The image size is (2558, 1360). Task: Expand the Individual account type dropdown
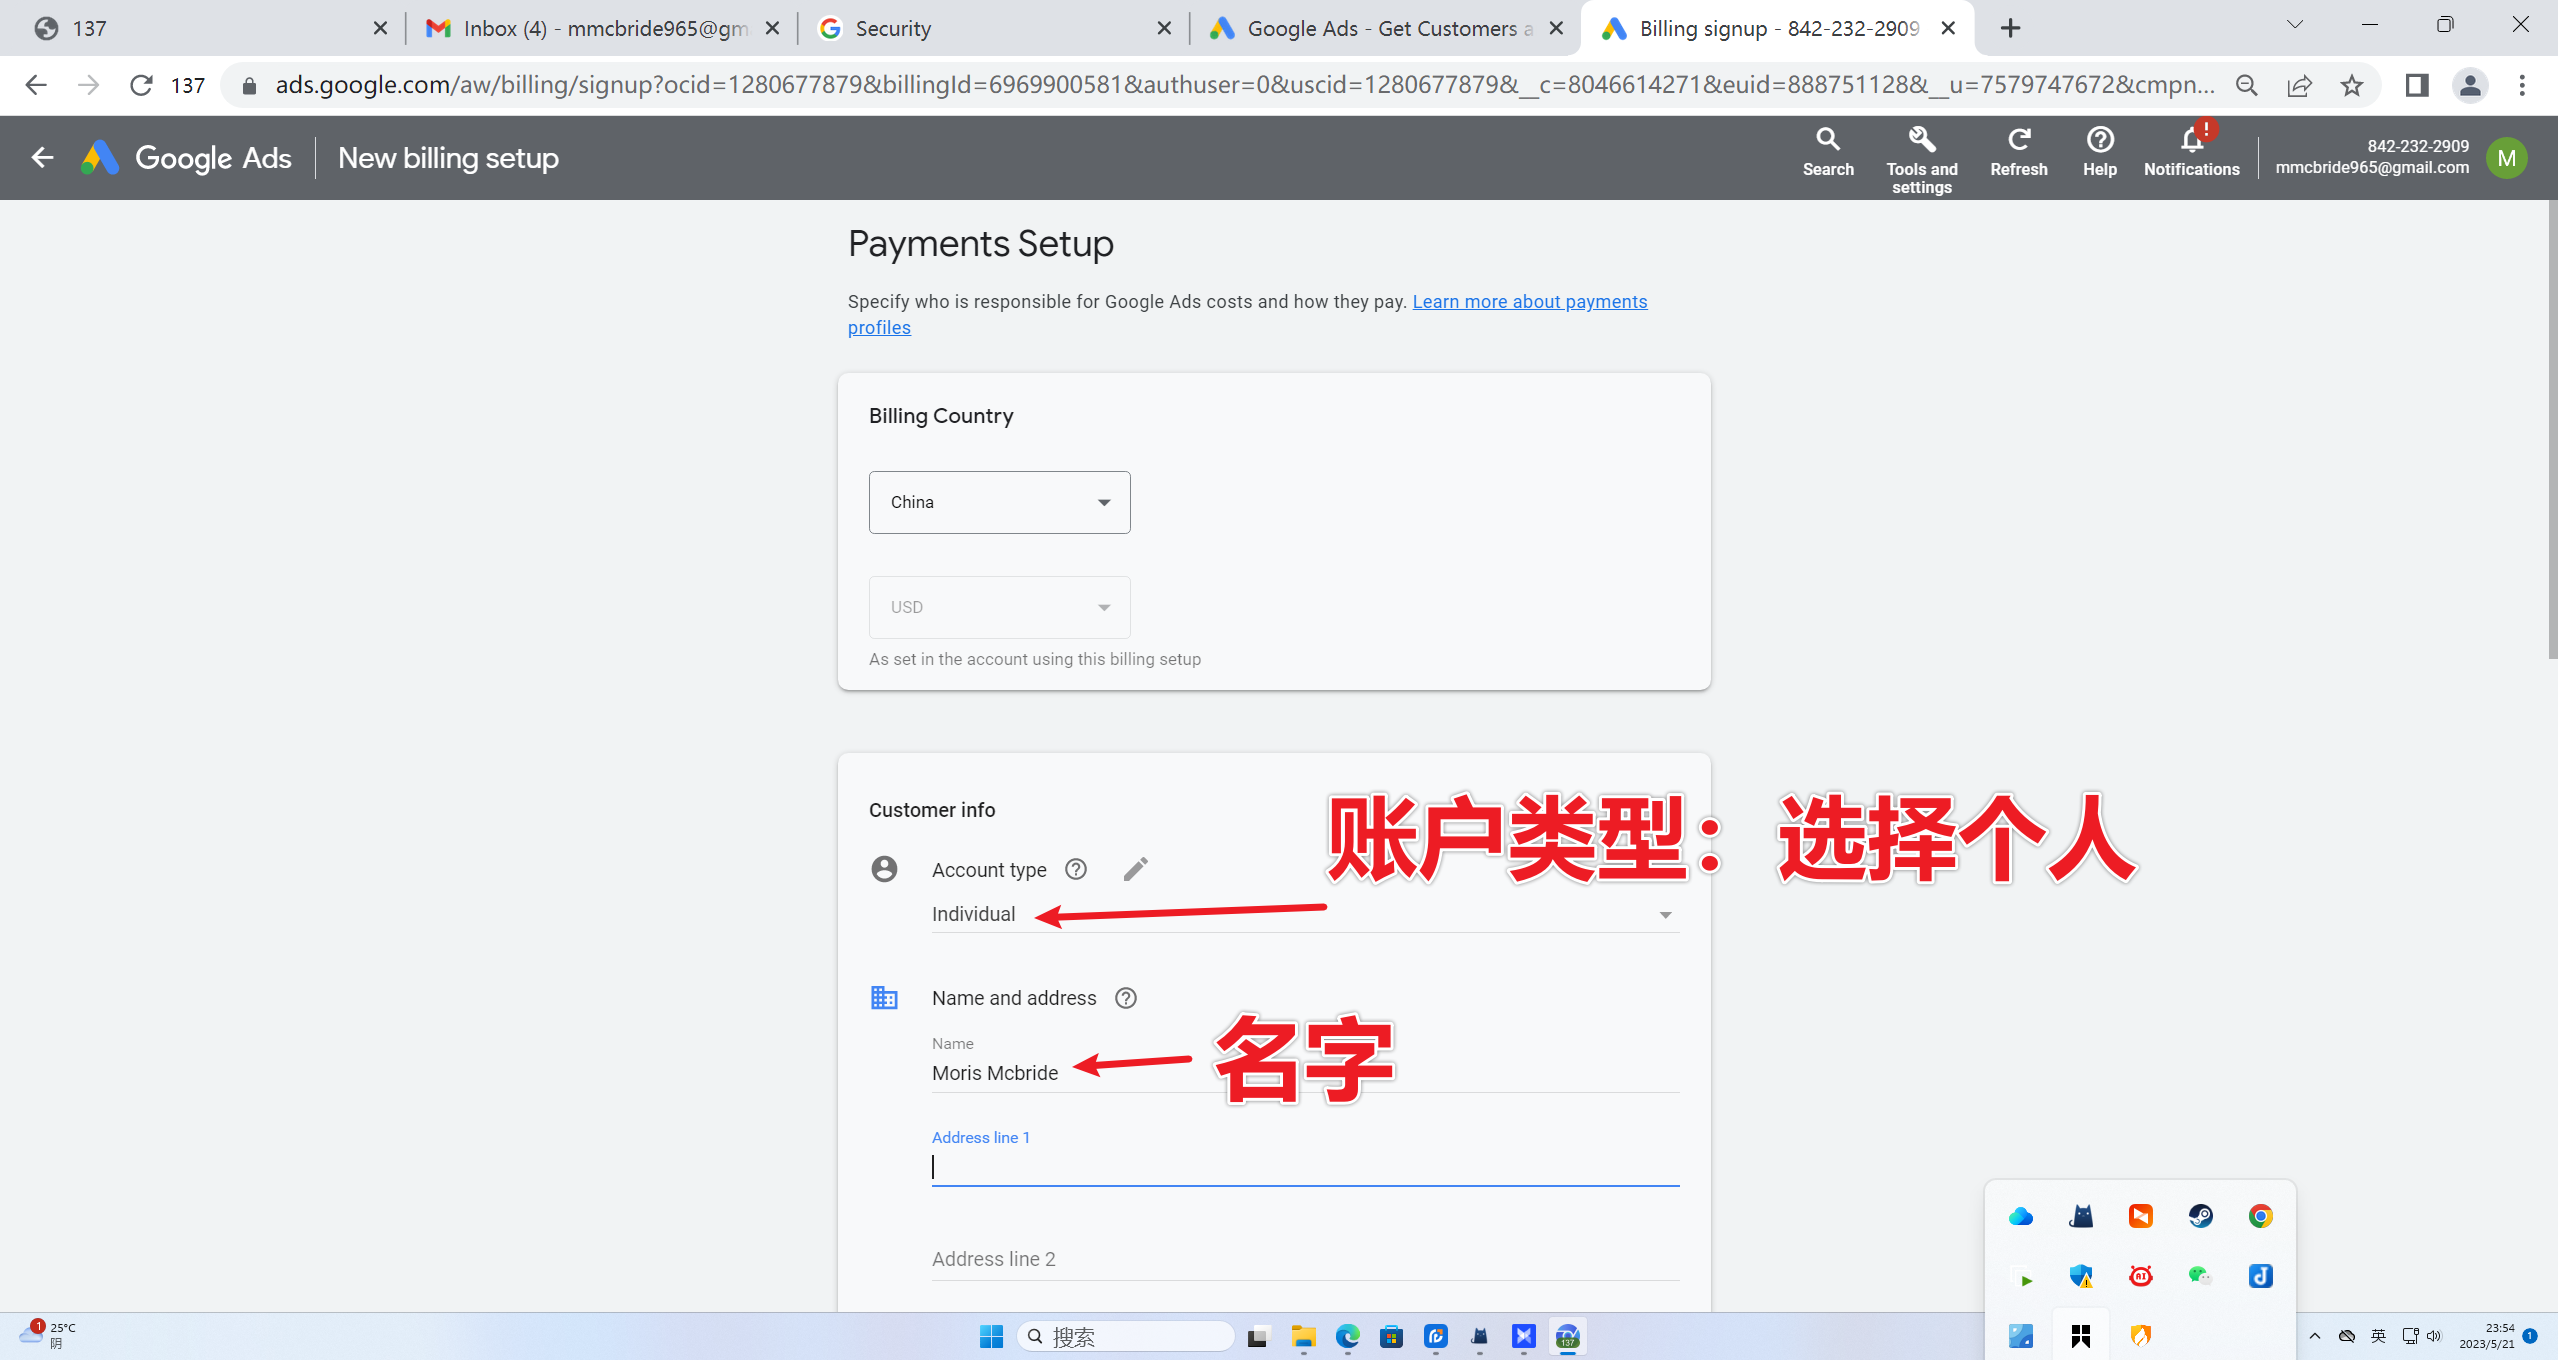point(1665,915)
